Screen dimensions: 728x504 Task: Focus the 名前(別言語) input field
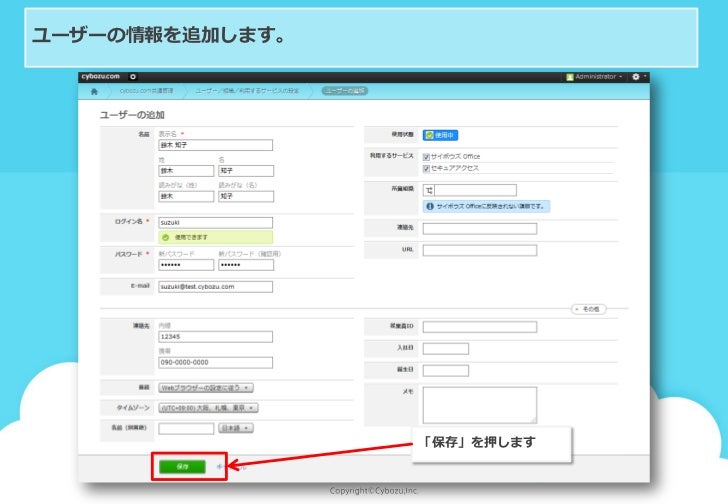pyautogui.click(x=186, y=428)
